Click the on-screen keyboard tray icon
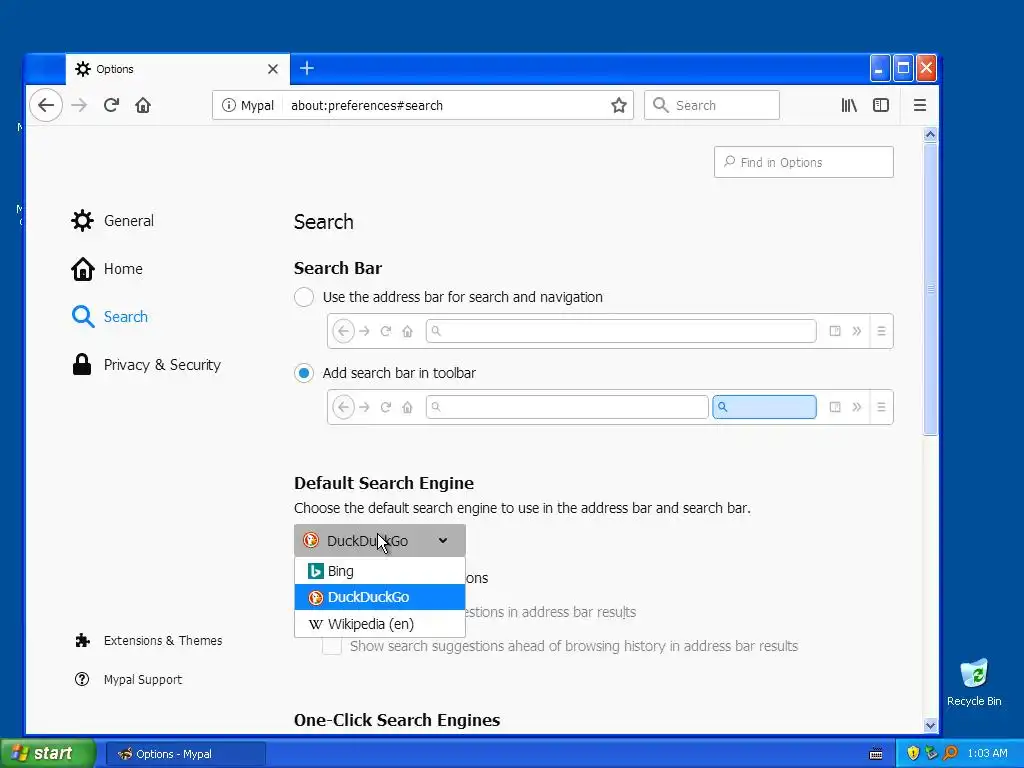 click(876, 754)
